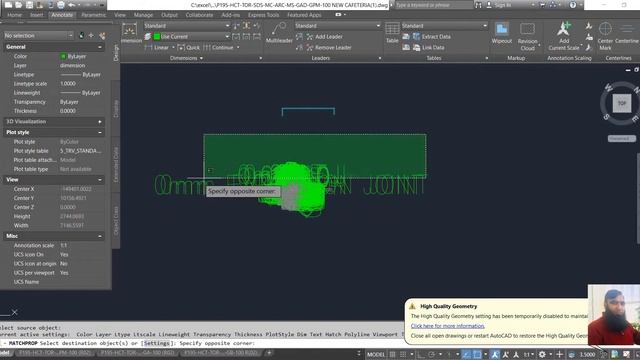Toggle polar tracking in status bar

click(432, 355)
